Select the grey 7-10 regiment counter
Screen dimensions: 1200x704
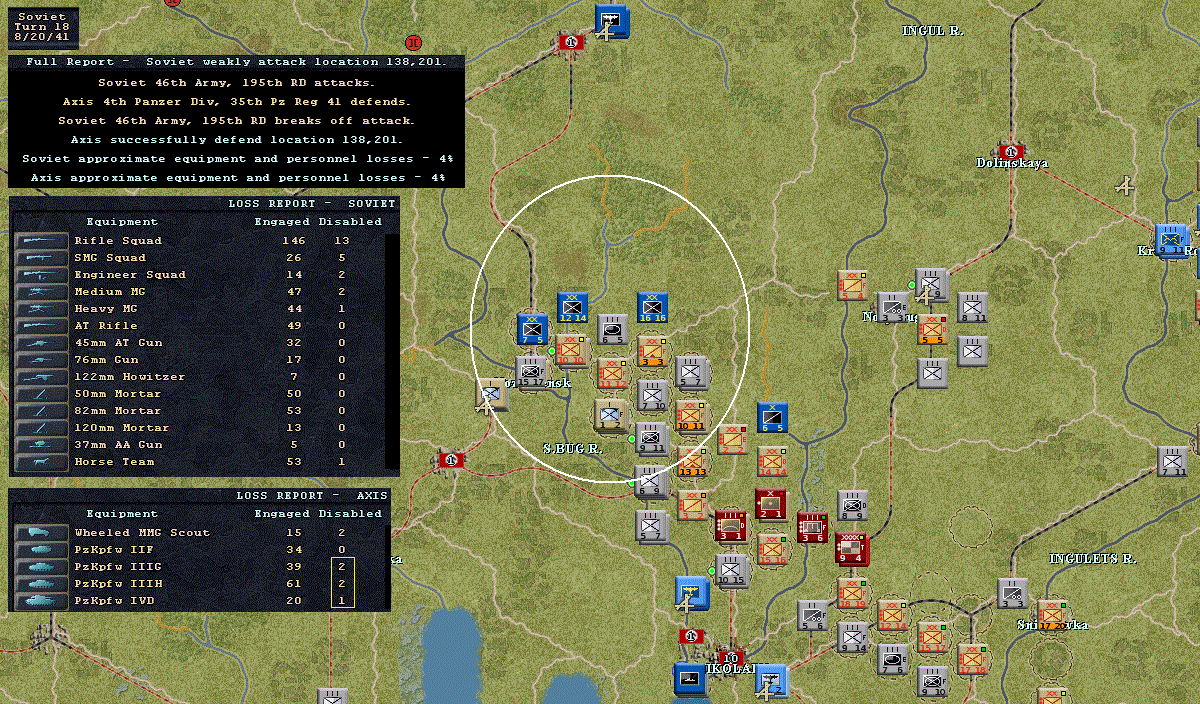pos(652,393)
